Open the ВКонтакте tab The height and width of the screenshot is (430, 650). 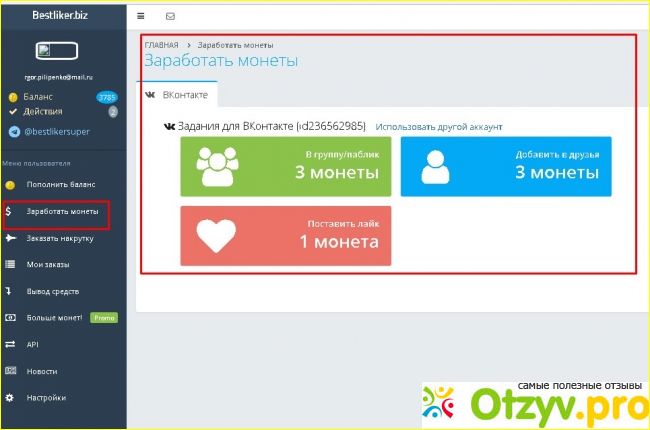(177, 93)
